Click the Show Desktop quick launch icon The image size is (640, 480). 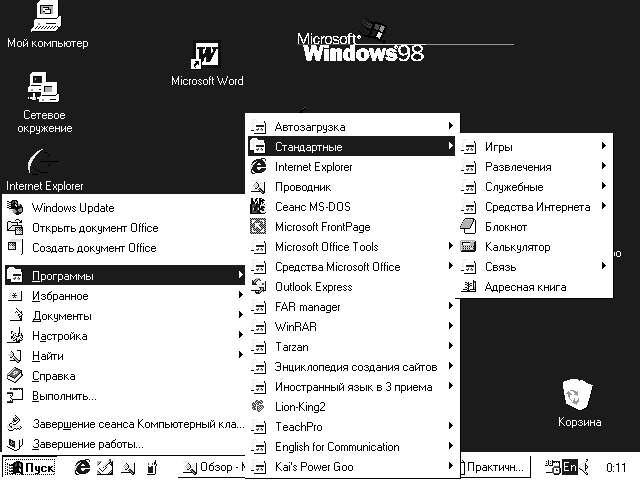tap(105, 467)
